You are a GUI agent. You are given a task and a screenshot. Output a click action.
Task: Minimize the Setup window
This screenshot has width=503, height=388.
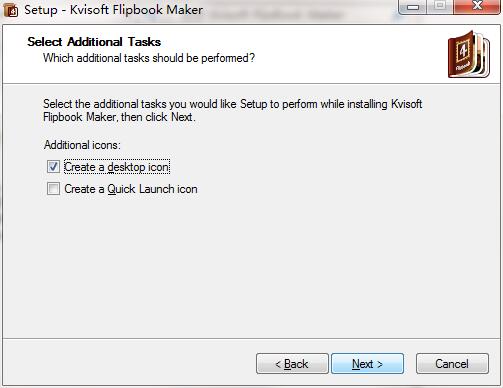413,6
